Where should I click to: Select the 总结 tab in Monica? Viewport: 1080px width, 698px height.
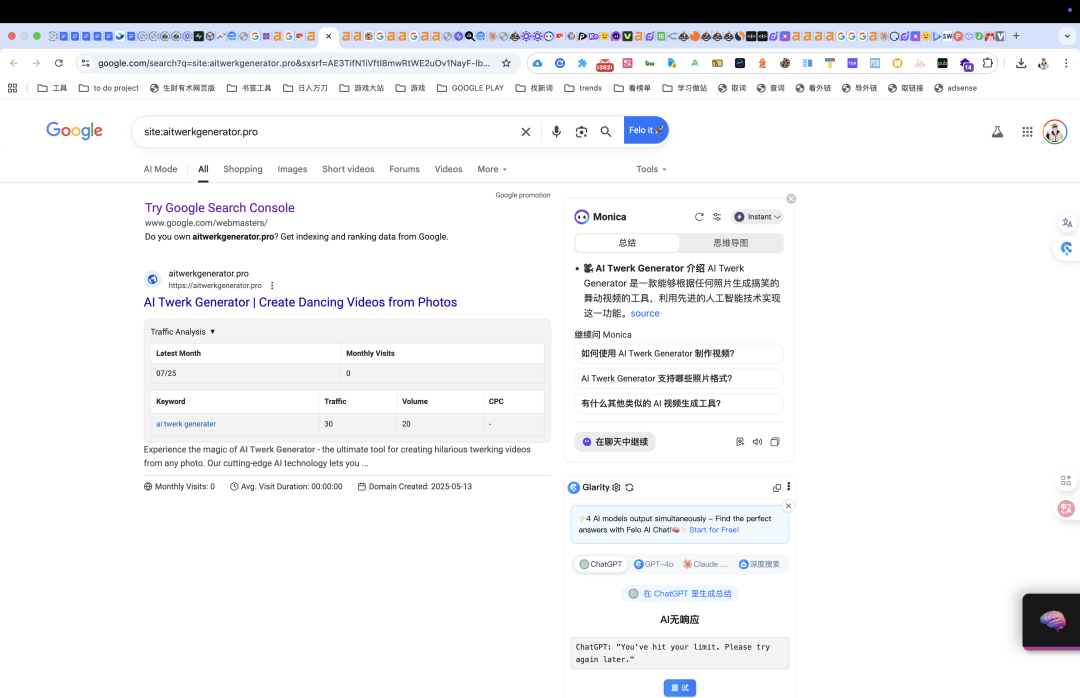[627, 243]
